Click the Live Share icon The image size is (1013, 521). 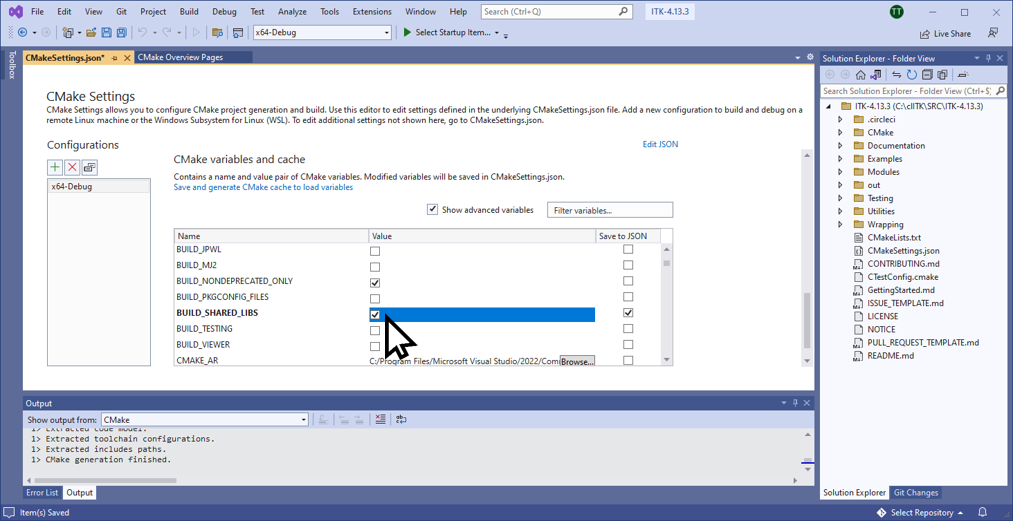[925, 34]
